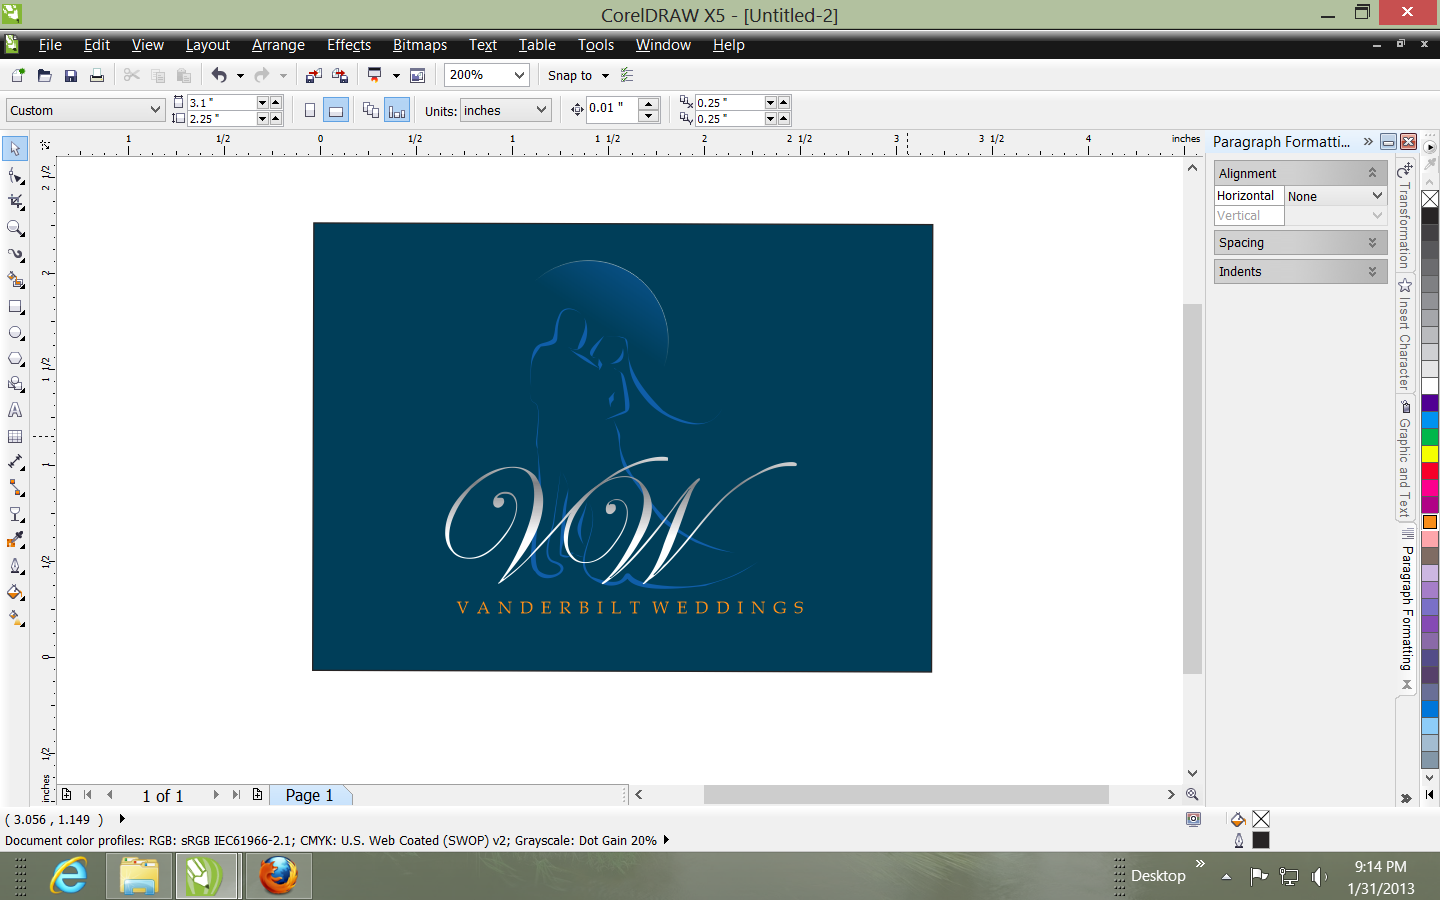Screen dimensions: 1440x900
Task: Pick the yellow swatch in color palette
Action: (x=1430, y=454)
